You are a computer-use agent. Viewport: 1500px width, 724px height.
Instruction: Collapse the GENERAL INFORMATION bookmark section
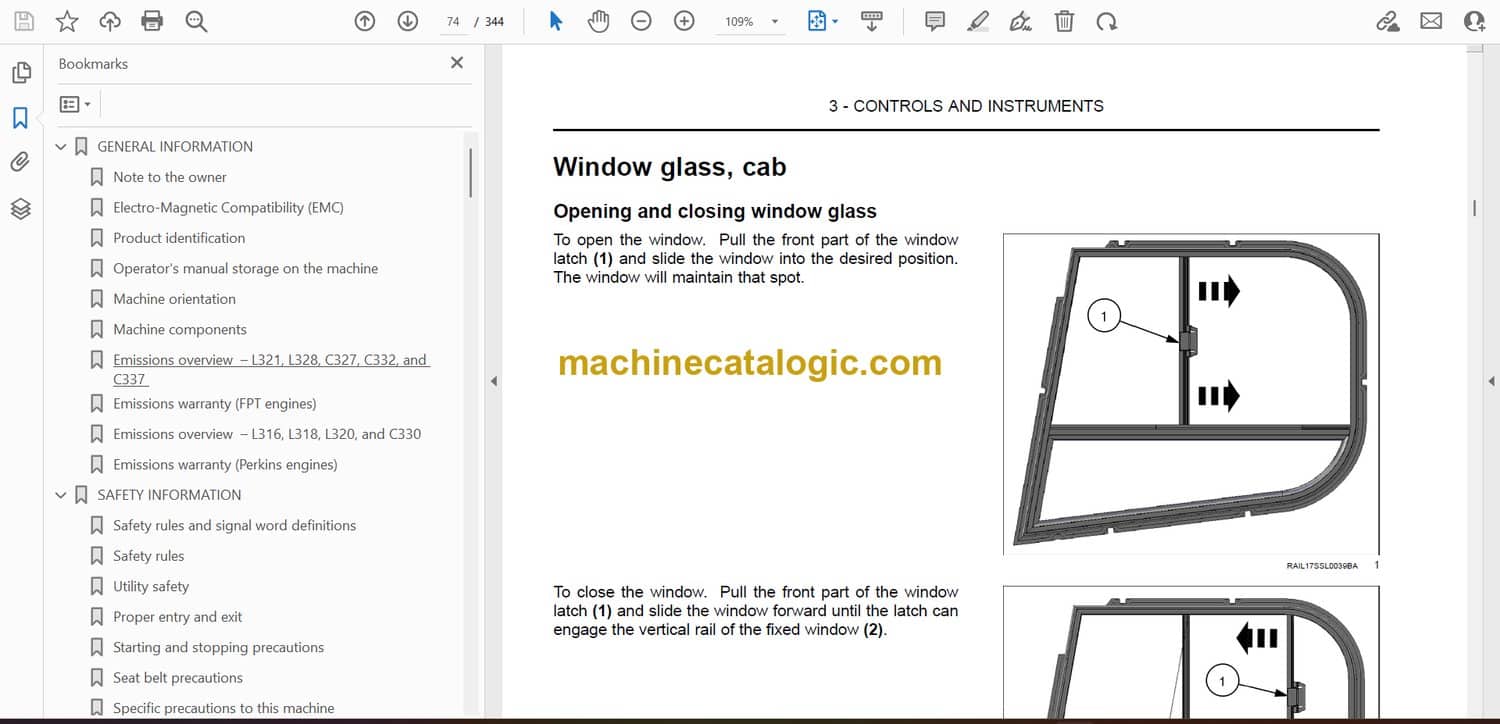pos(61,147)
